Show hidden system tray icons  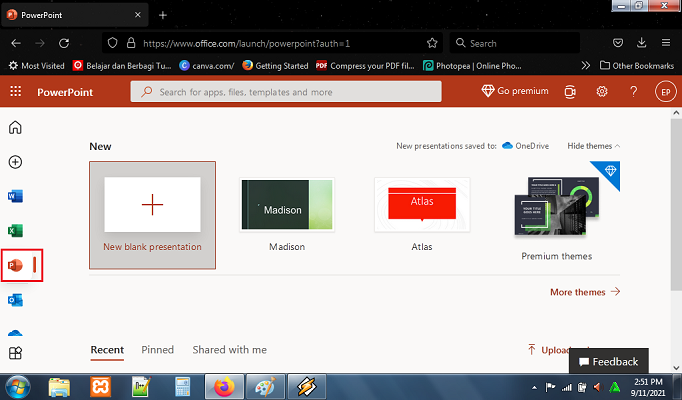535,387
